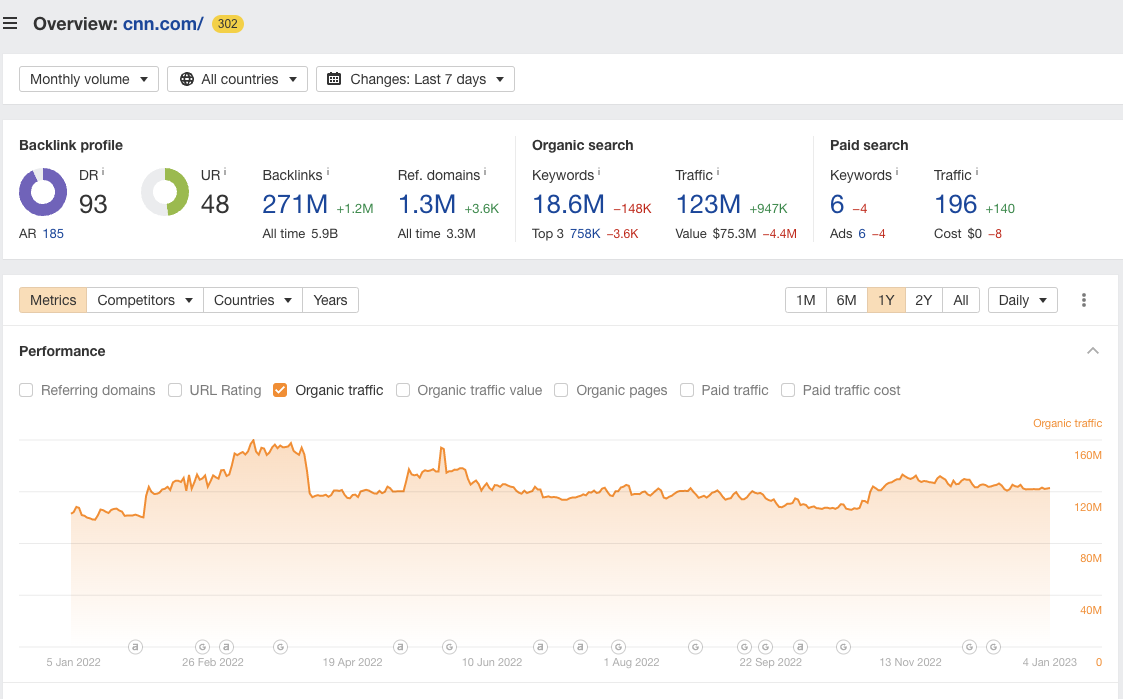Image resolution: width=1123 pixels, height=699 pixels.
Task: Click the DR donut chart icon
Action: (x=43, y=192)
